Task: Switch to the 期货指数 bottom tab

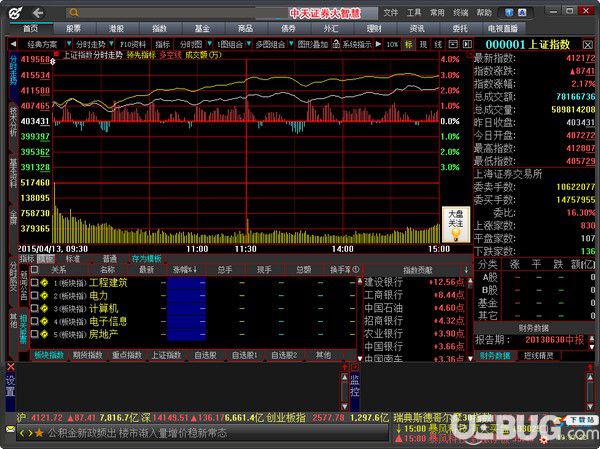Action: pyautogui.click(x=88, y=355)
